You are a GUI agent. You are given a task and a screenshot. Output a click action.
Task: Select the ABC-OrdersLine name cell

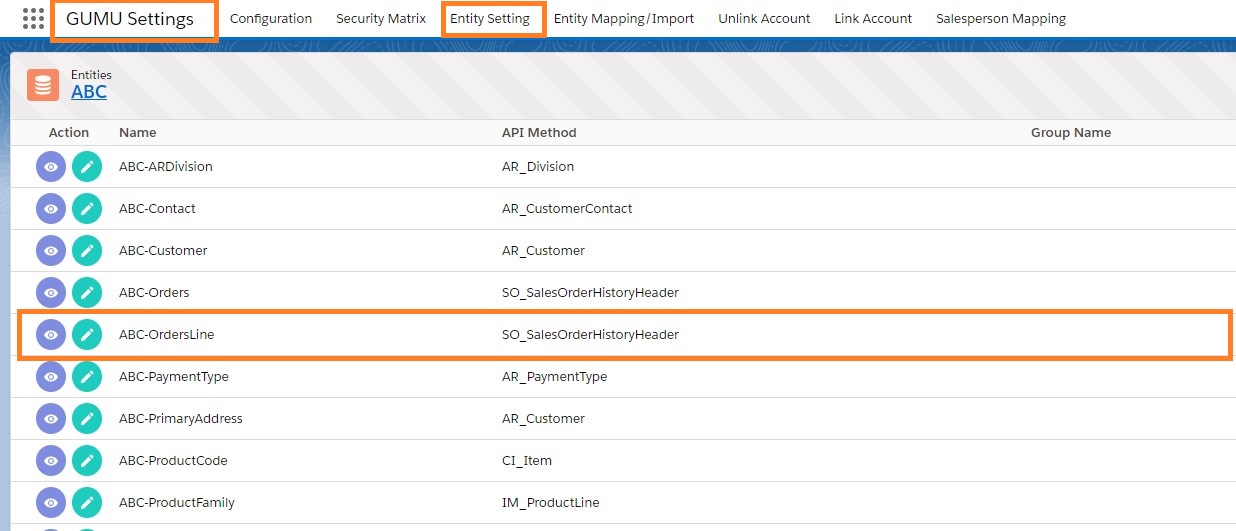167,335
